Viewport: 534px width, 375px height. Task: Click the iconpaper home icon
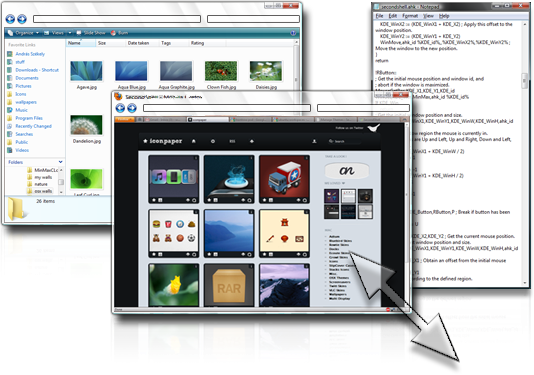(x=193, y=141)
